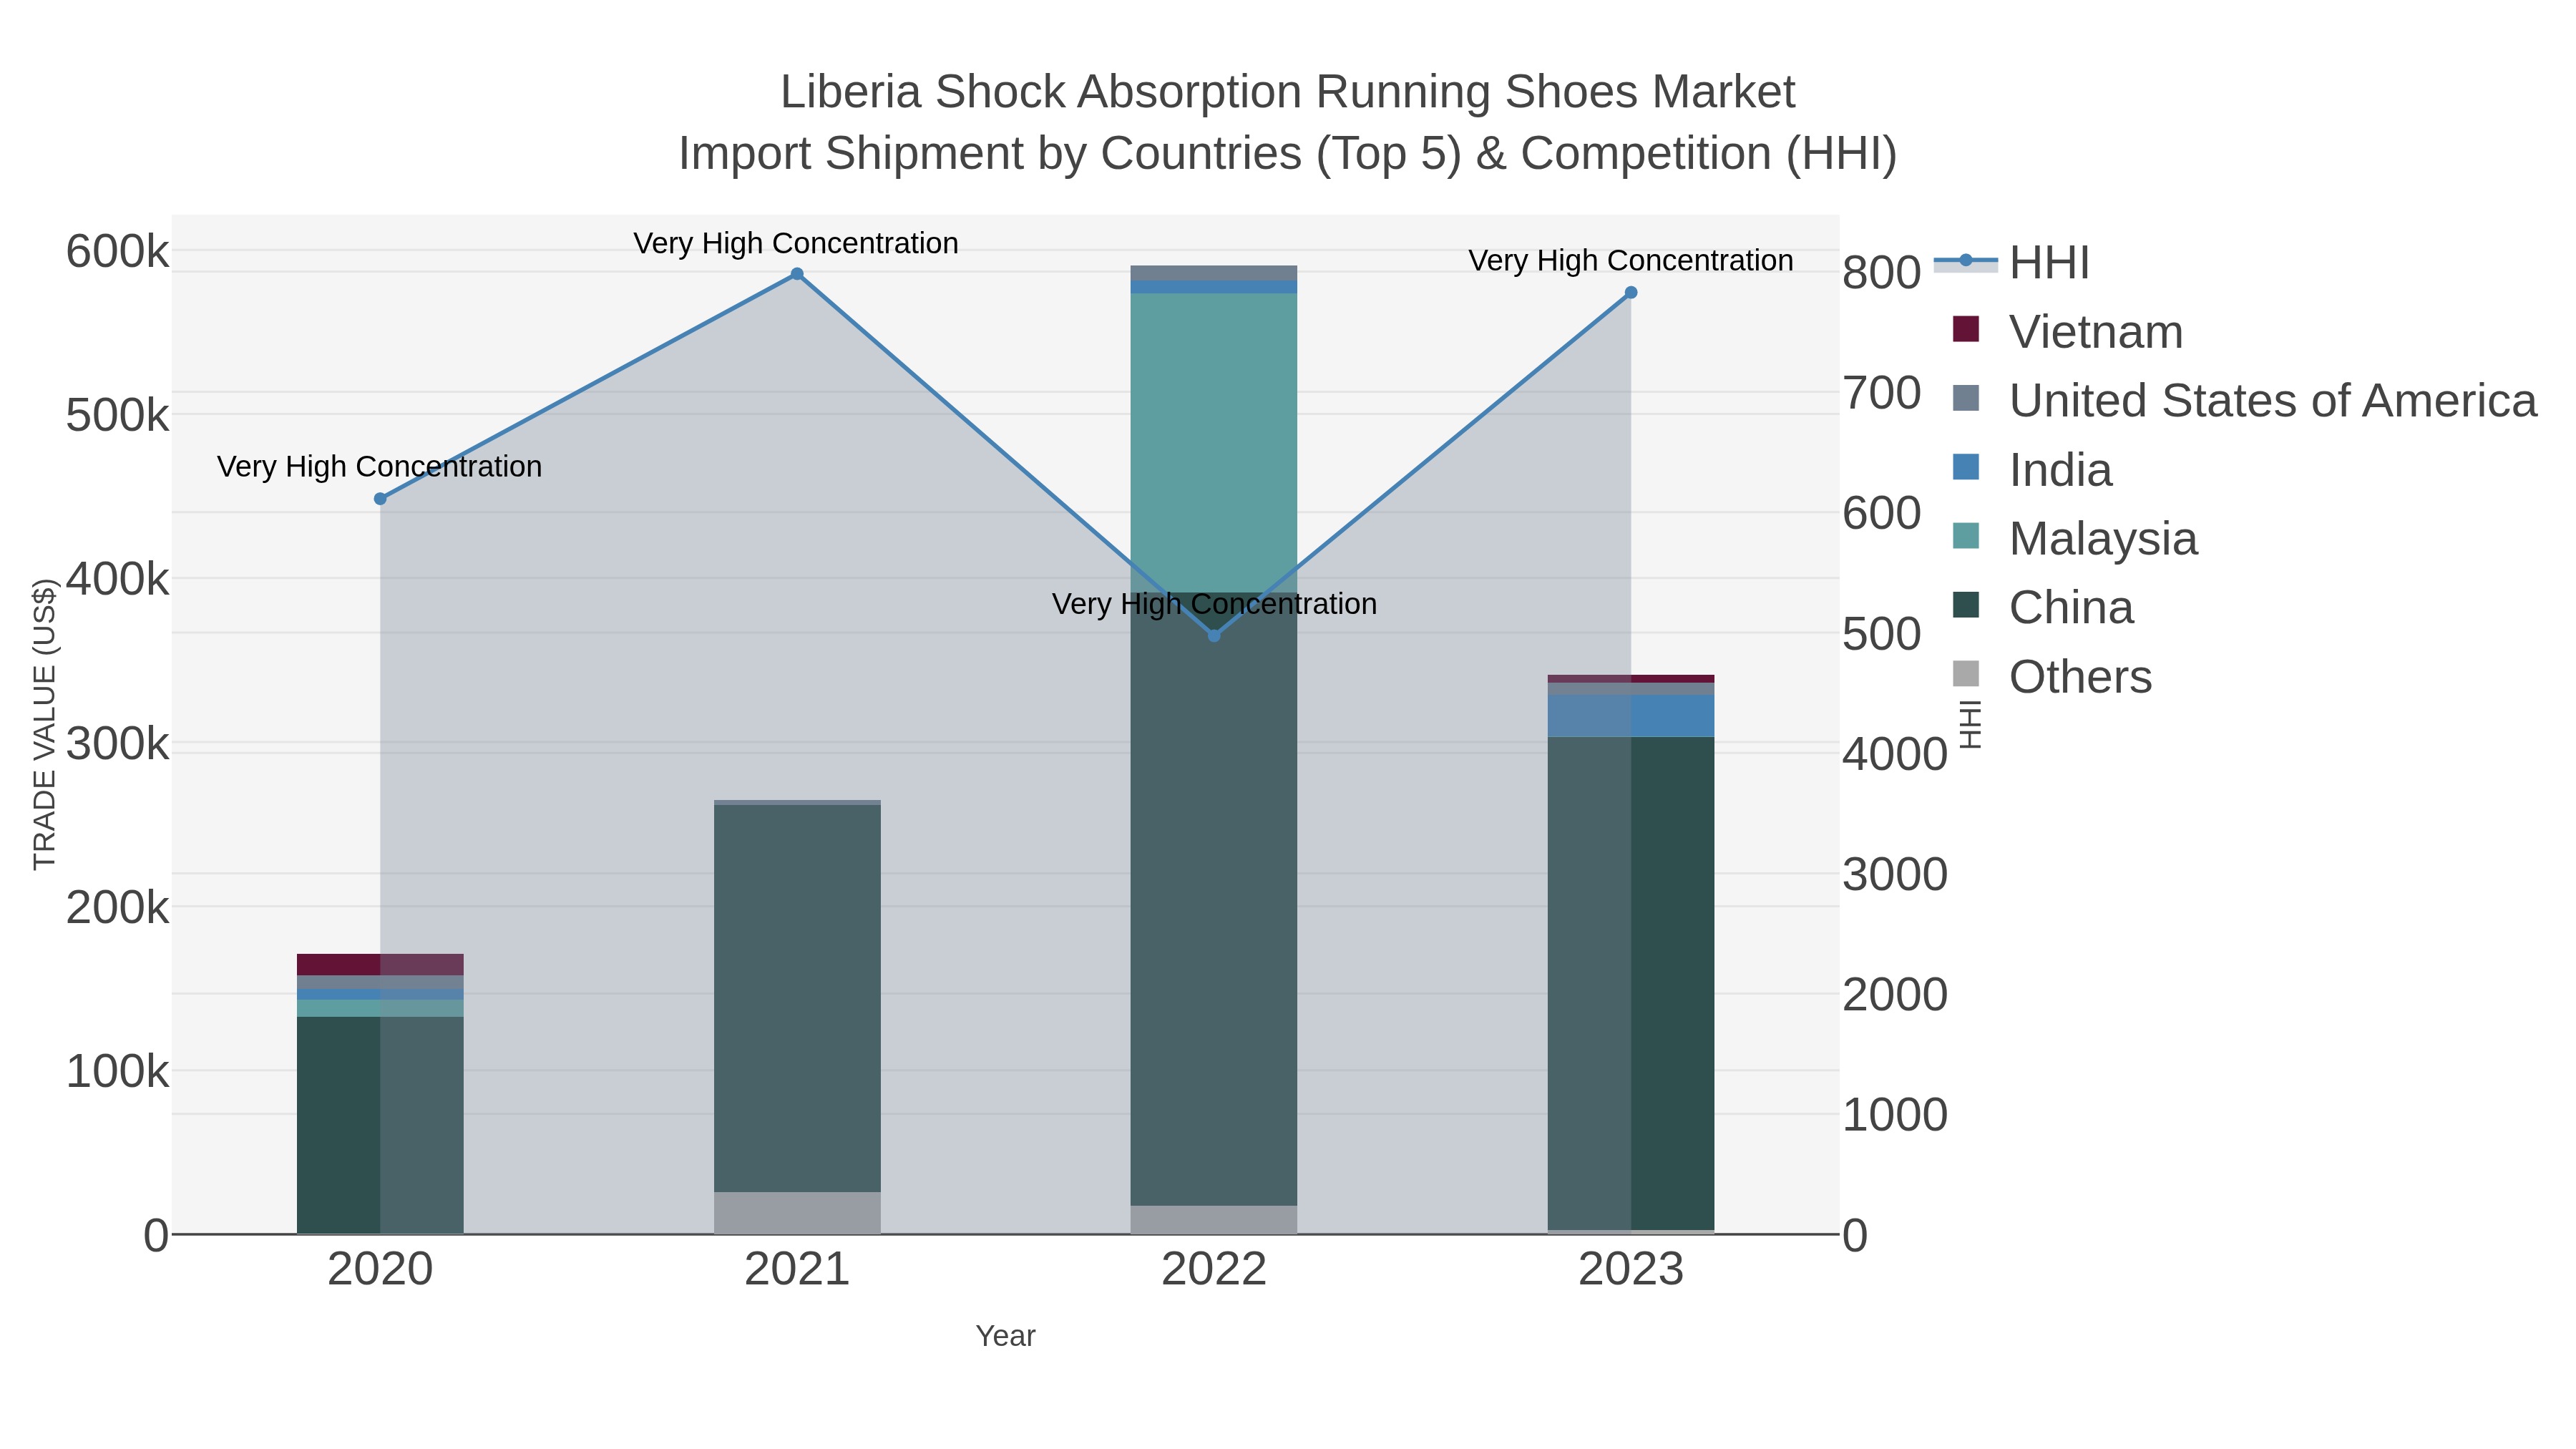Toggle the China legend entry
The height and width of the screenshot is (1449, 2576).
pyautogui.click(x=2043, y=608)
